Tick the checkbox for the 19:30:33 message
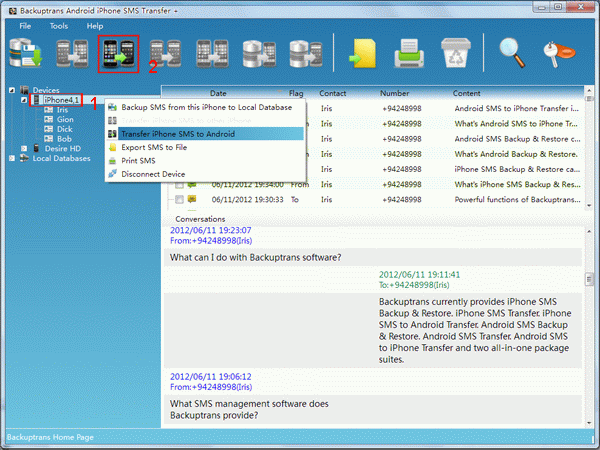The width and height of the screenshot is (600, 450). pyautogui.click(x=179, y=199)
